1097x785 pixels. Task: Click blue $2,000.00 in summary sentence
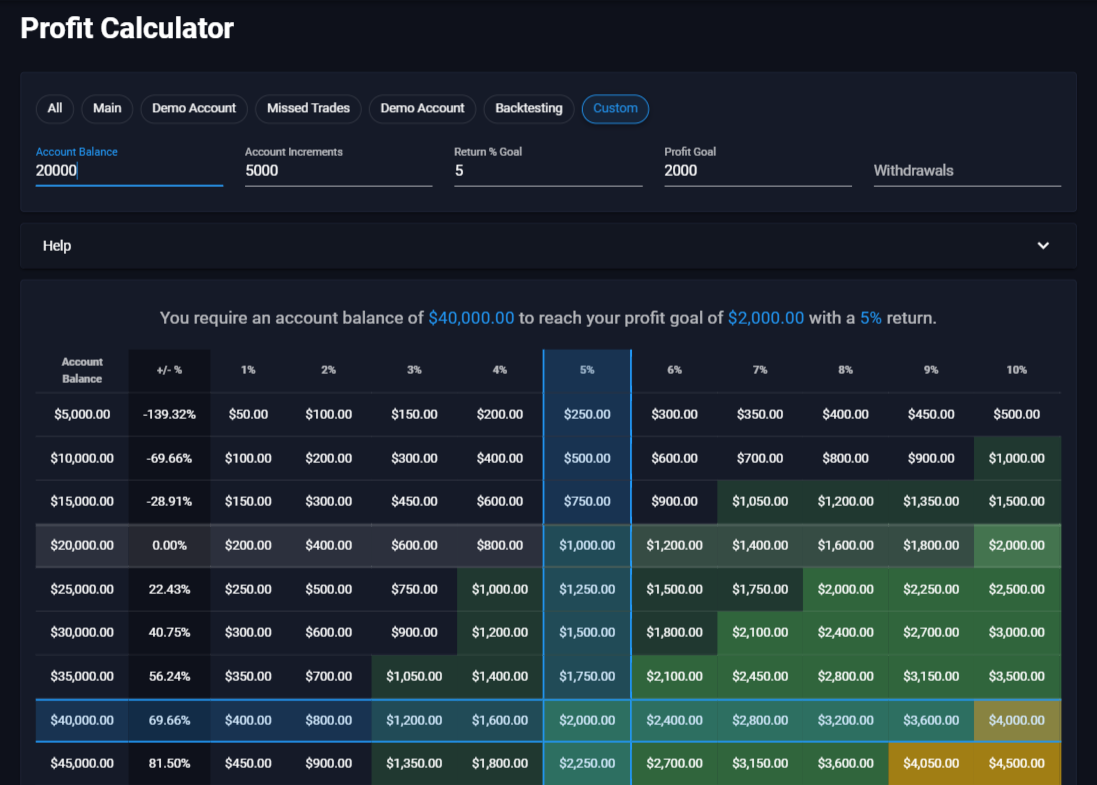pos(765,318)
